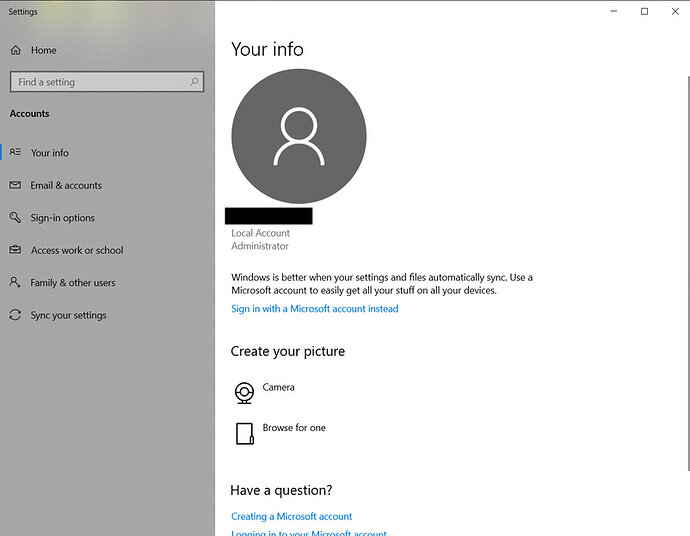Screen dimensions: 690x536
Task: Go to Sign-in options
Action: [107, 218]
